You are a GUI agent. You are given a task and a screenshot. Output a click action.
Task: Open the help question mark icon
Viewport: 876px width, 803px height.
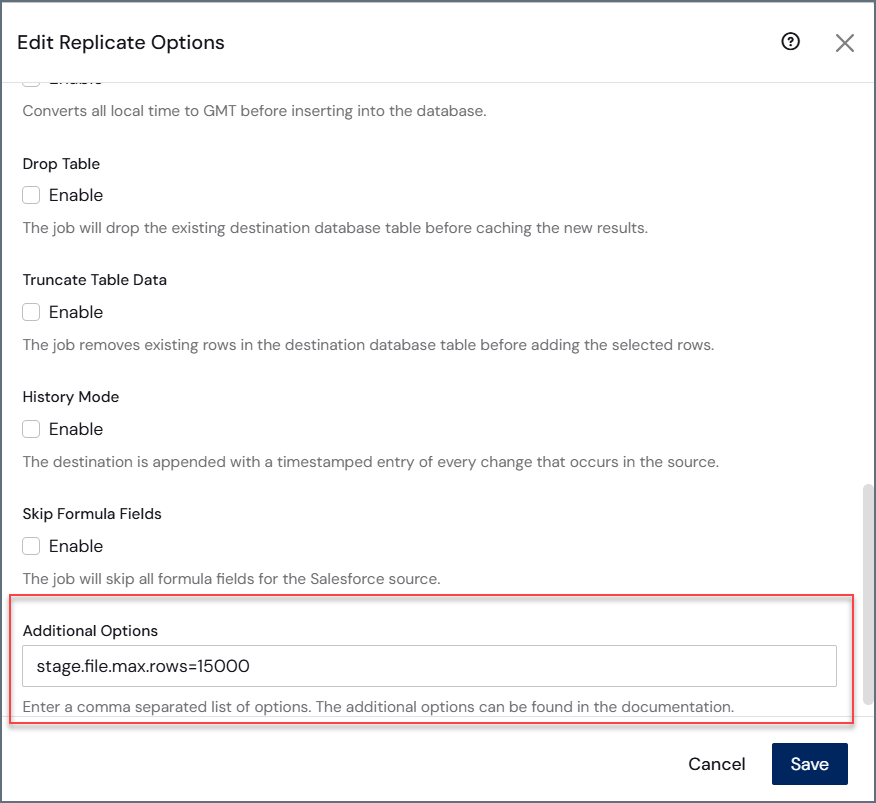tap(791, 41)
